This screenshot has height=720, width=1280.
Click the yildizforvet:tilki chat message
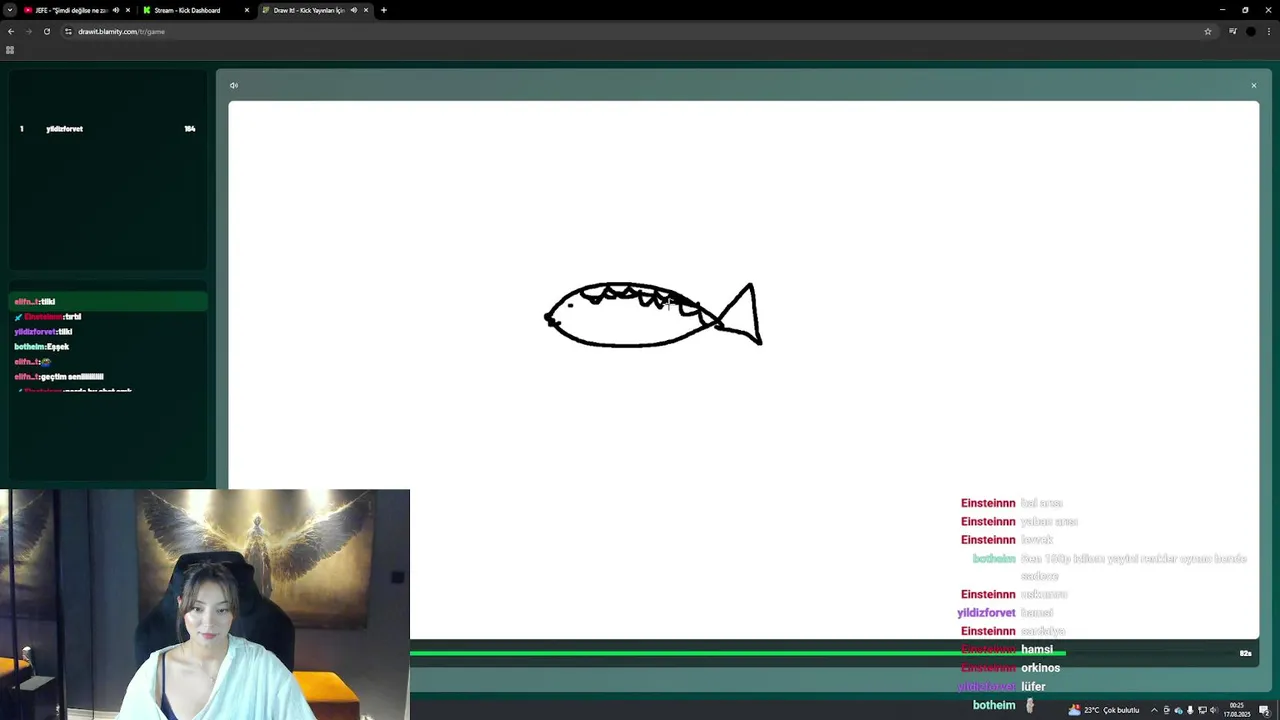pyautogui.click(x=43, y=331)
